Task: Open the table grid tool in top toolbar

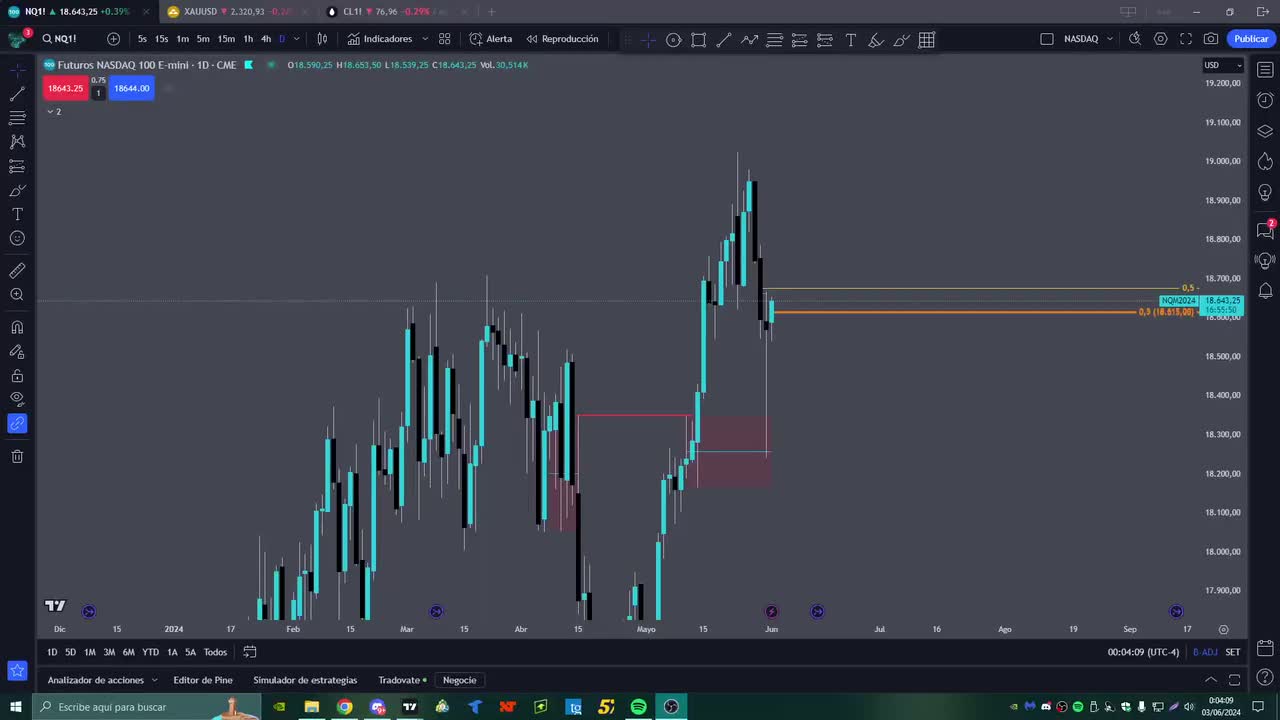Action: click(x=927, y=40)
